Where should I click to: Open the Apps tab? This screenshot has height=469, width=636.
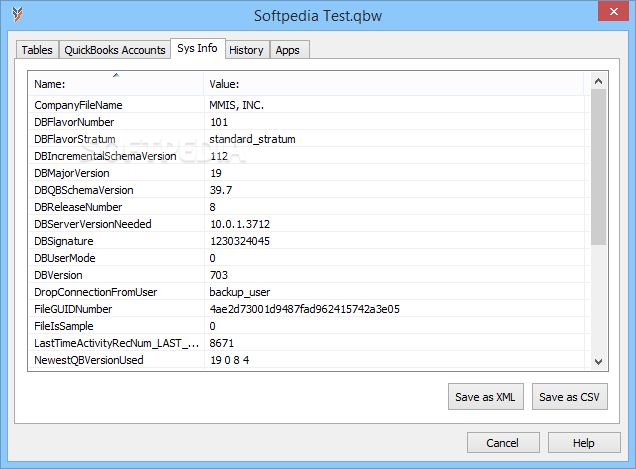pos(288,50)
